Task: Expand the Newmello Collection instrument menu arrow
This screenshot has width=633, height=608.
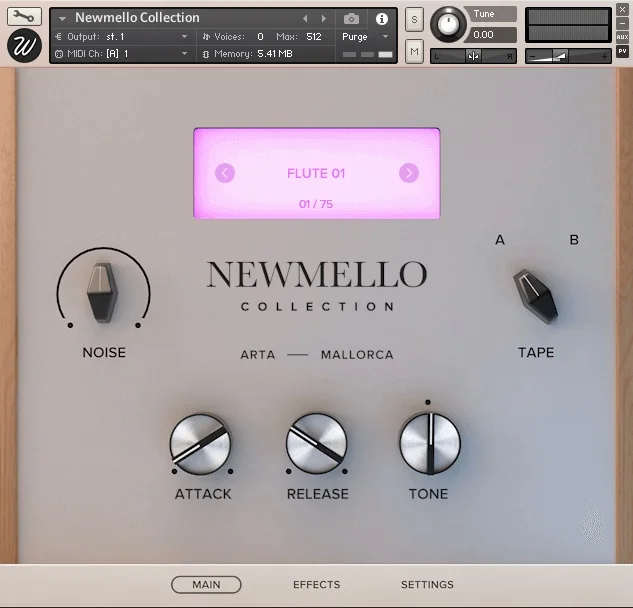Action: pos(62,19)
